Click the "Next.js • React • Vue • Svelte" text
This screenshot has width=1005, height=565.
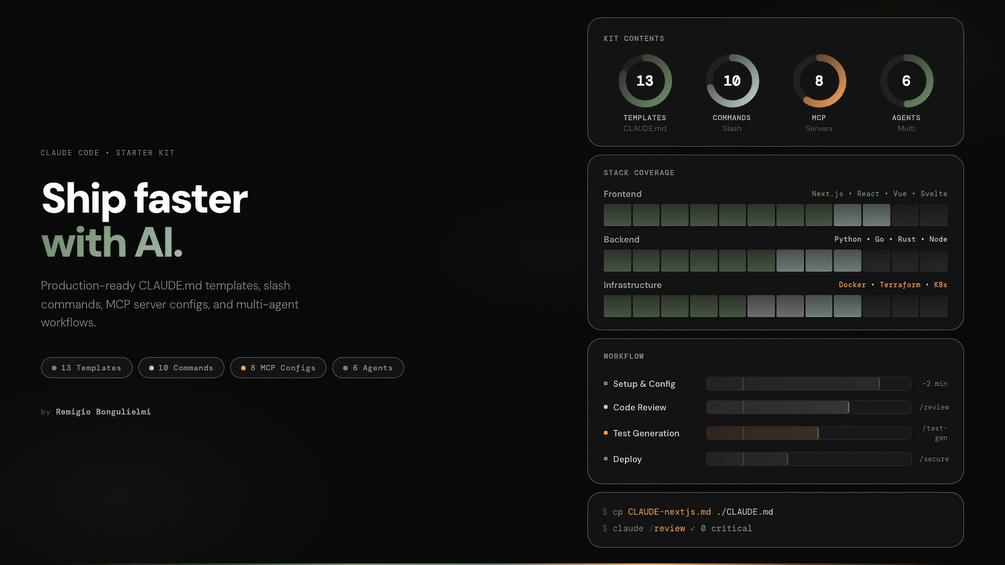point(879,193)
